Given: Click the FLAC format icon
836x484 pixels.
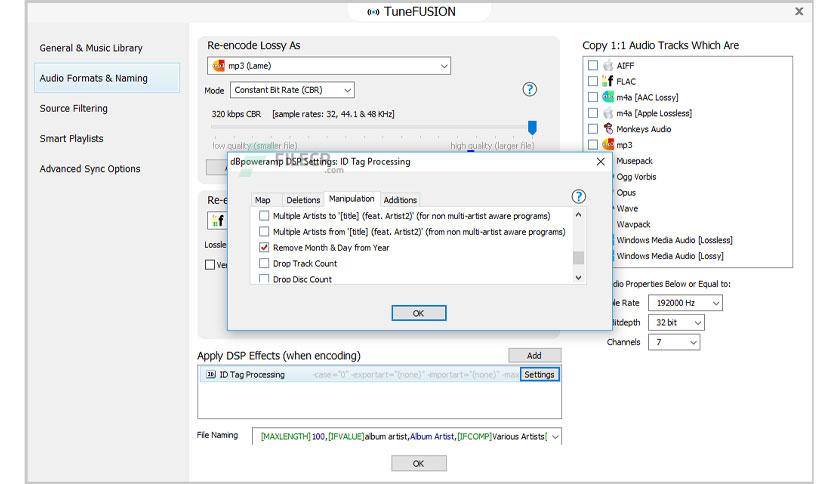Looking at the screenshot, I should click(x=608, y=81).
